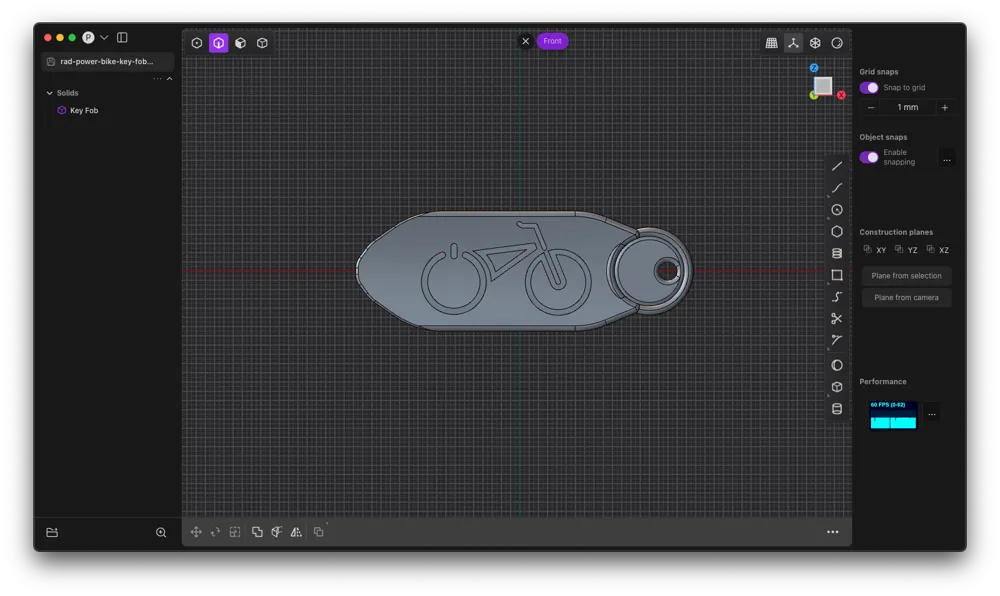Select the Line tool
The width and height of the screenshot is (1000, 596).
837,168
